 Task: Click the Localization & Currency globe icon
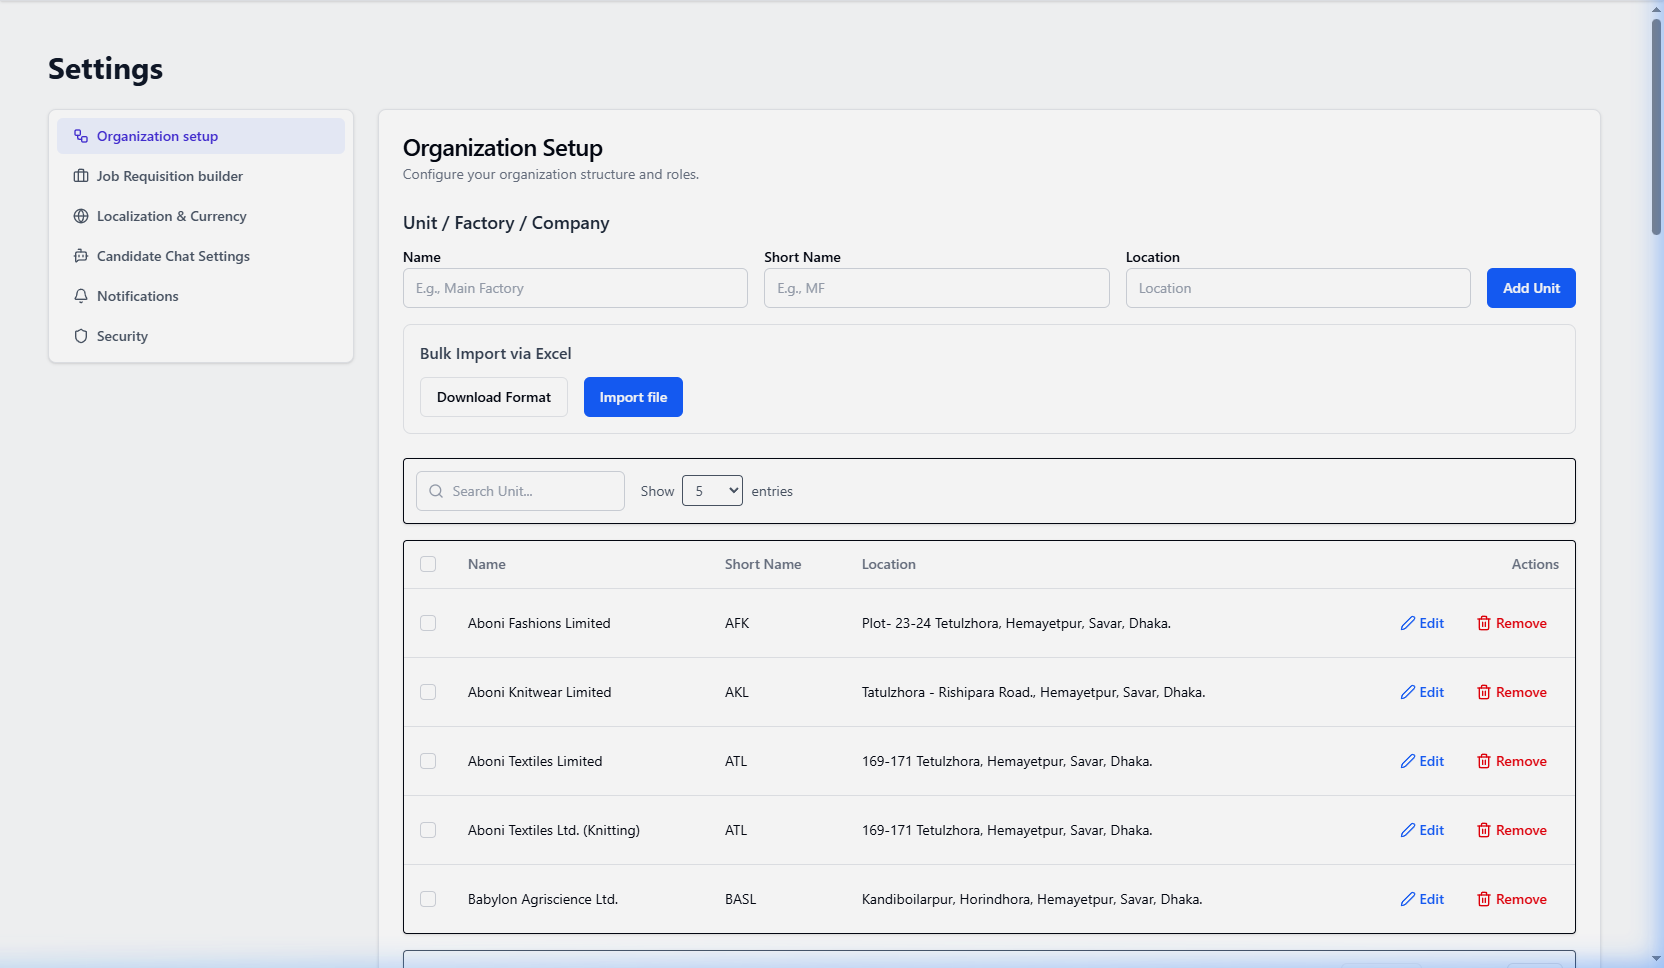[81, 216]
